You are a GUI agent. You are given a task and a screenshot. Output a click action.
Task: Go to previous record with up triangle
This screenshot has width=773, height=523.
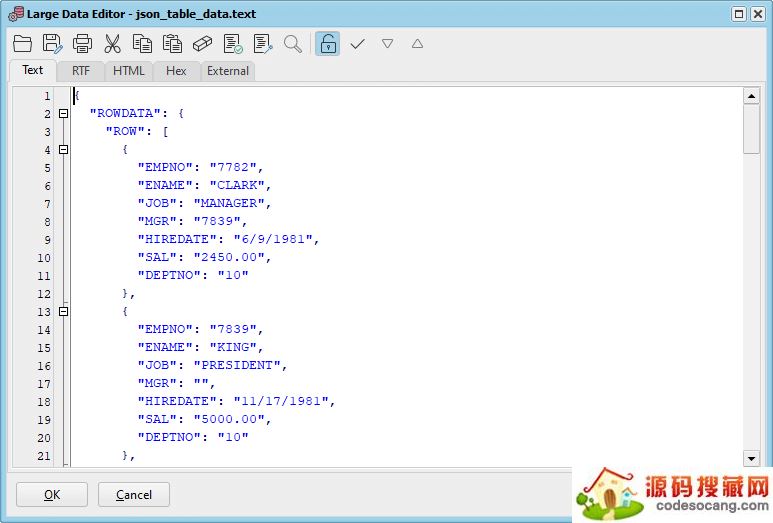click(417, 44)
